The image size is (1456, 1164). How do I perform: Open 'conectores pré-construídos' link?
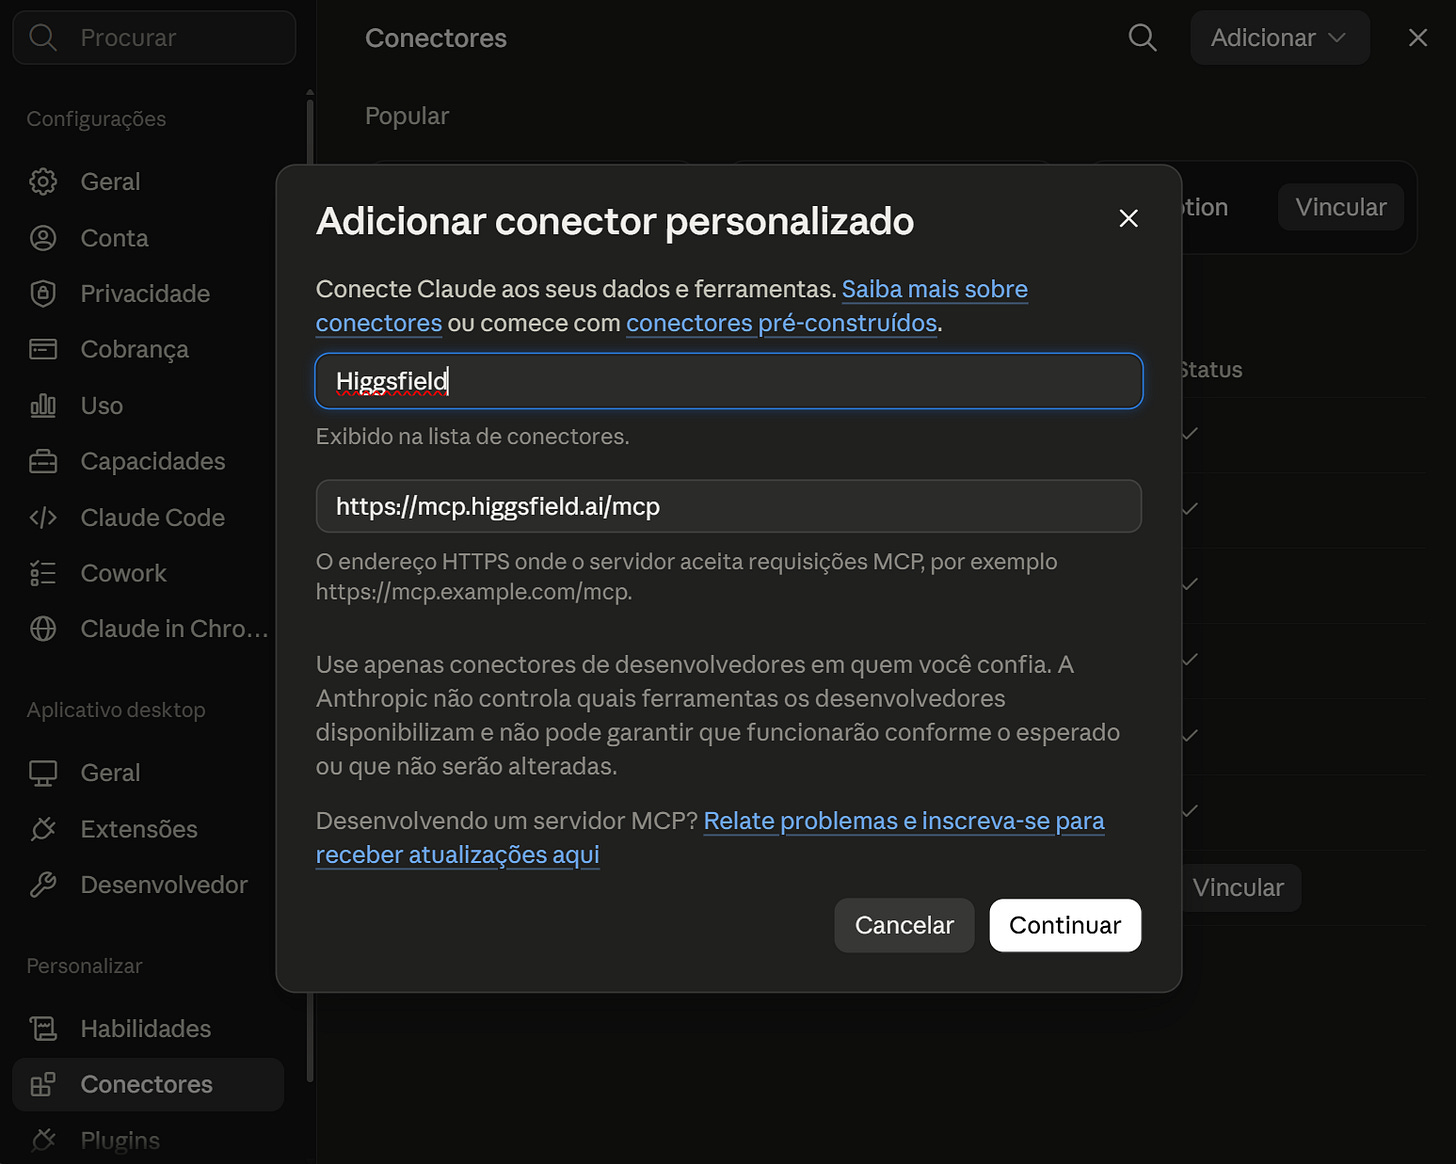click(x=782, y=323)
